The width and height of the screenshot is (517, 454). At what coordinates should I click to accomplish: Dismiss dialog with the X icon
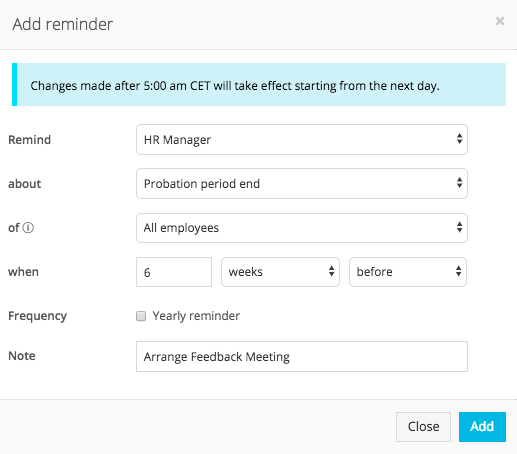point(500,21)
